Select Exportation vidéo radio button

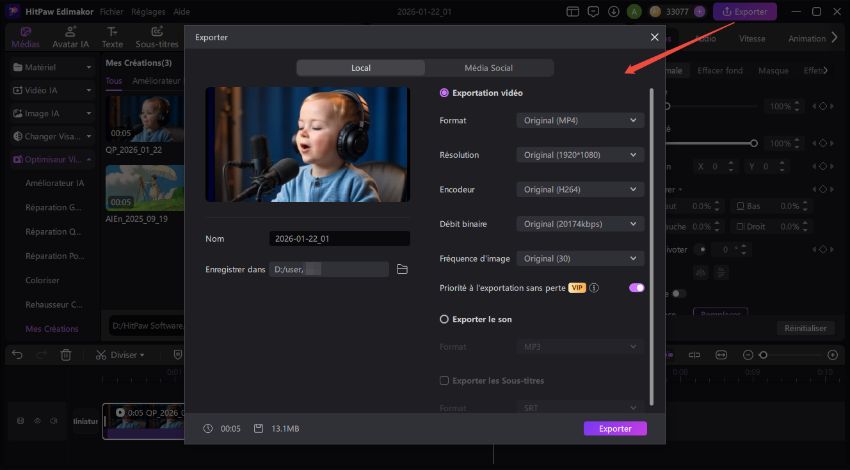(x=444, y=93)
